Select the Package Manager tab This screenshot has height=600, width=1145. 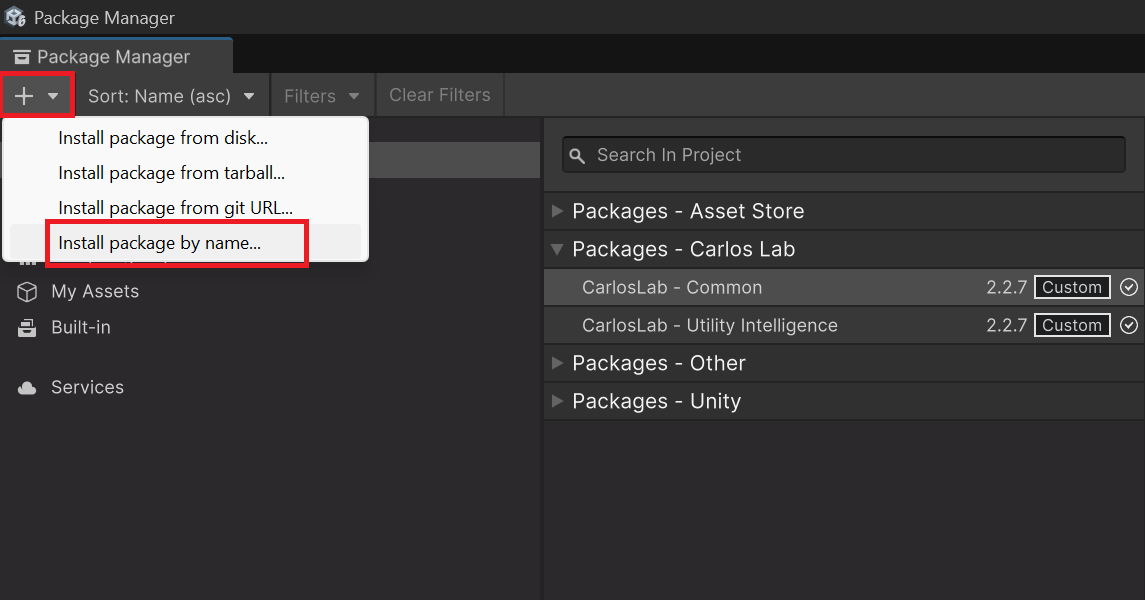click(x=116, y=57)
